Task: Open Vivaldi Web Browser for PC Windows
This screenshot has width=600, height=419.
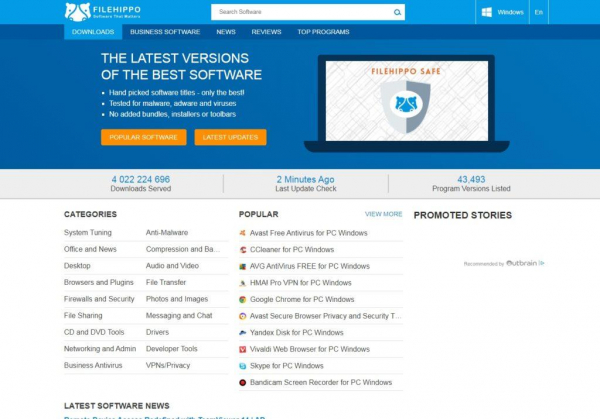Action: coord(310,349)
